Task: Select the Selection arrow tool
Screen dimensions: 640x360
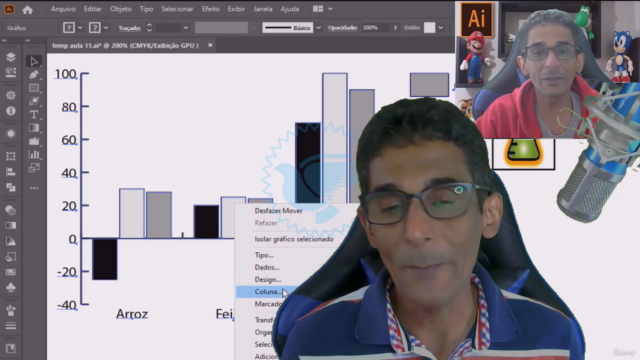Action: (x=34, y=61)
